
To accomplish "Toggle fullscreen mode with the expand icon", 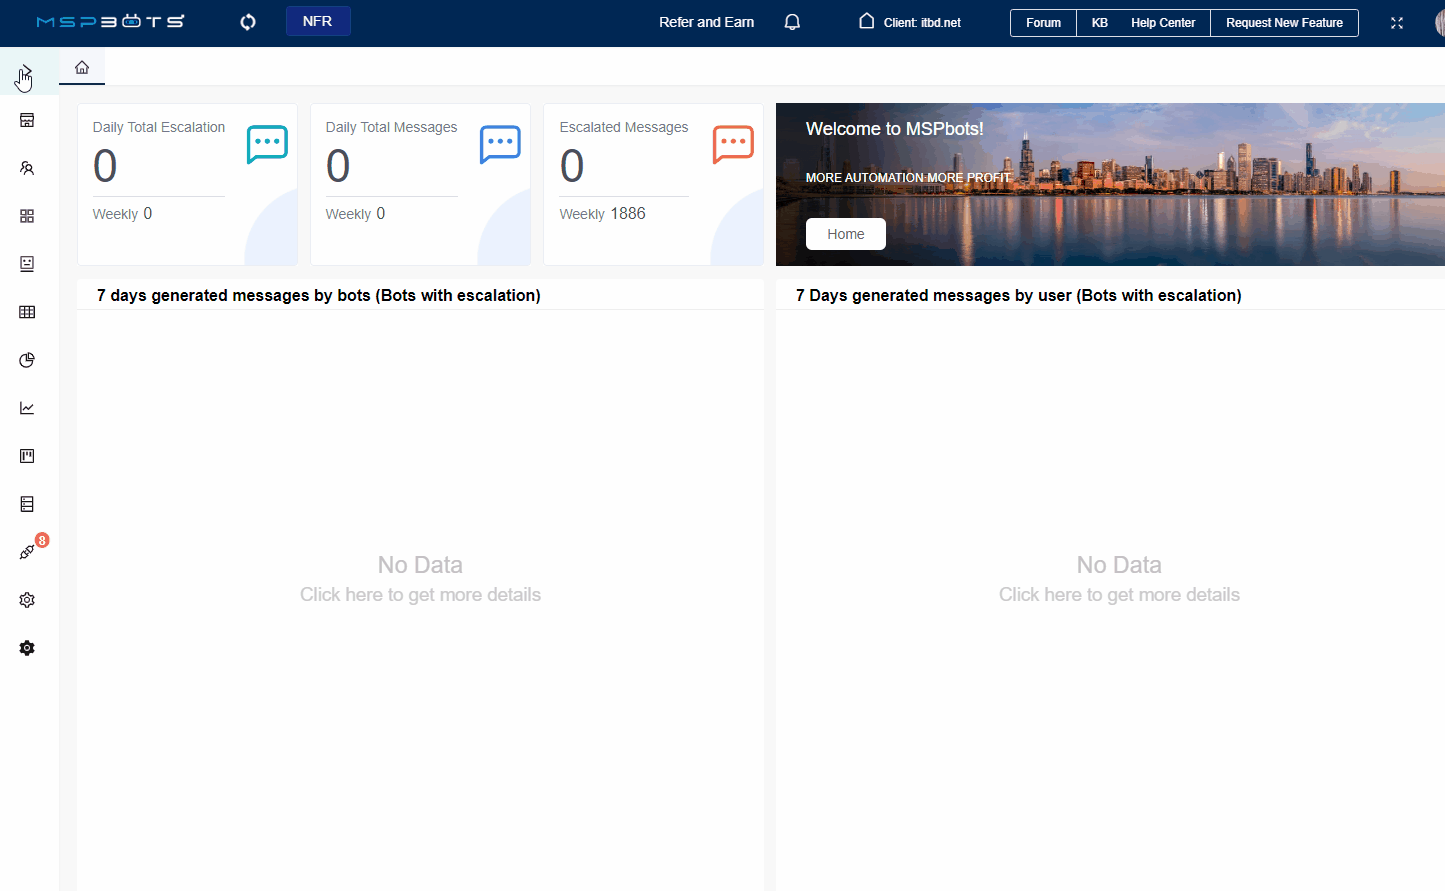I will (x=1397, y=23).
